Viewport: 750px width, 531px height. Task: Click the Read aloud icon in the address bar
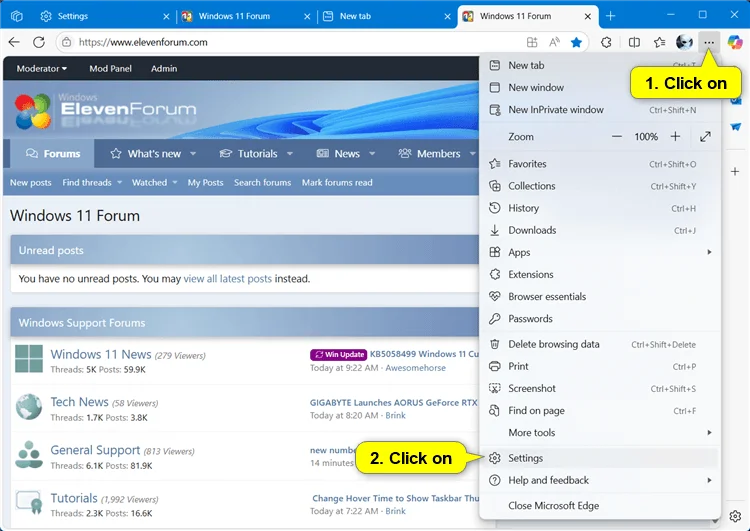(x=554, y=42)
